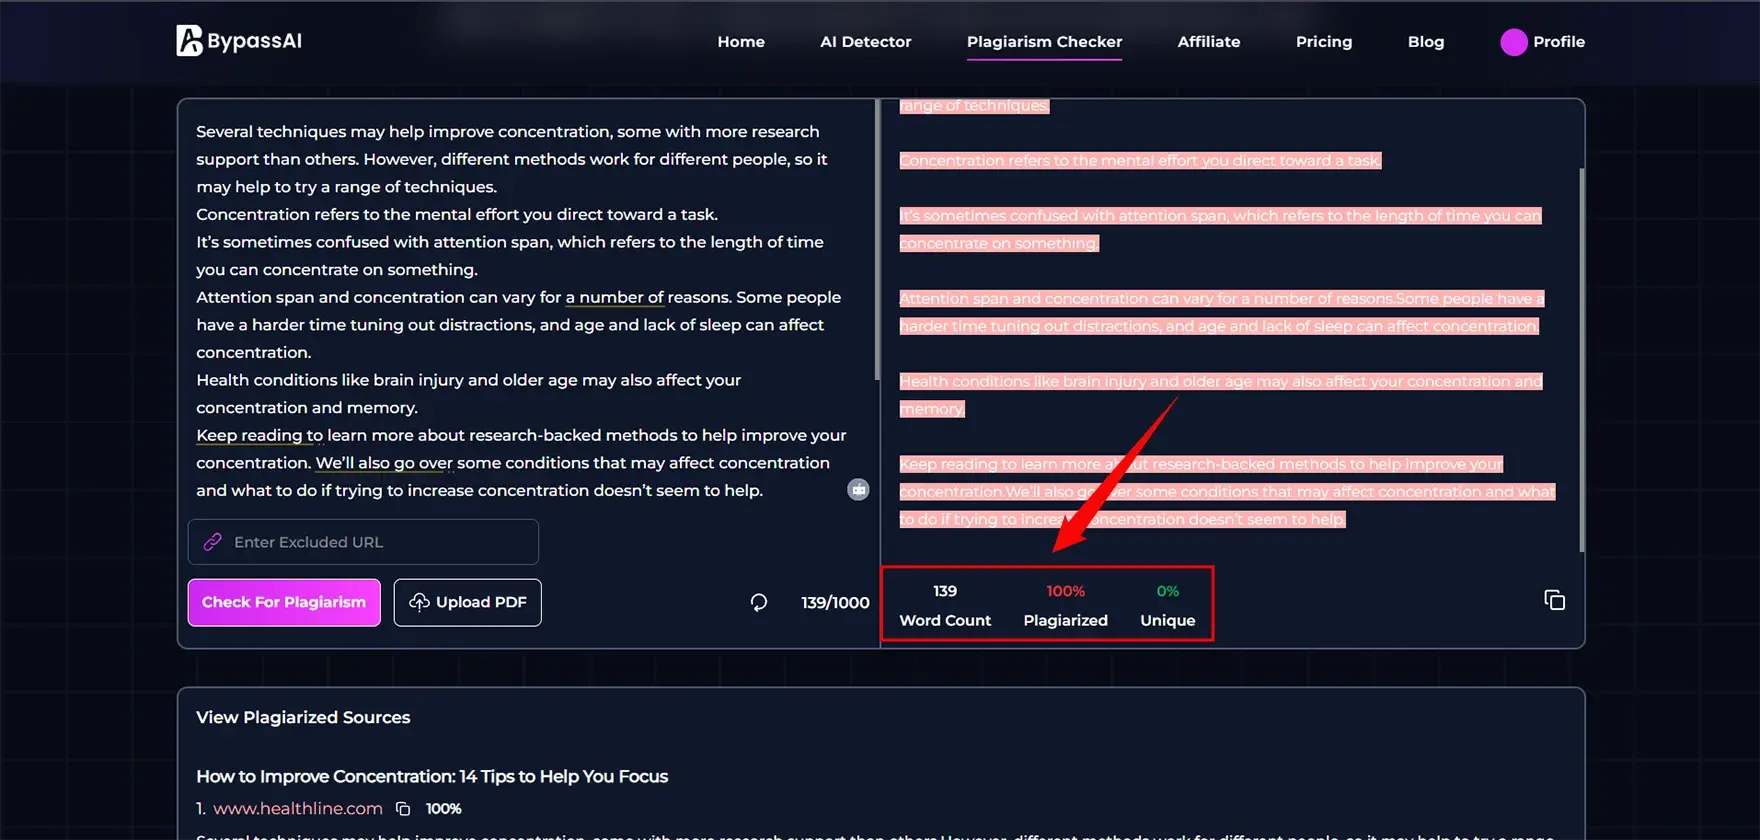Select the Plagiarism Checker tab
1760x840 pixels.
[1044, 42]
